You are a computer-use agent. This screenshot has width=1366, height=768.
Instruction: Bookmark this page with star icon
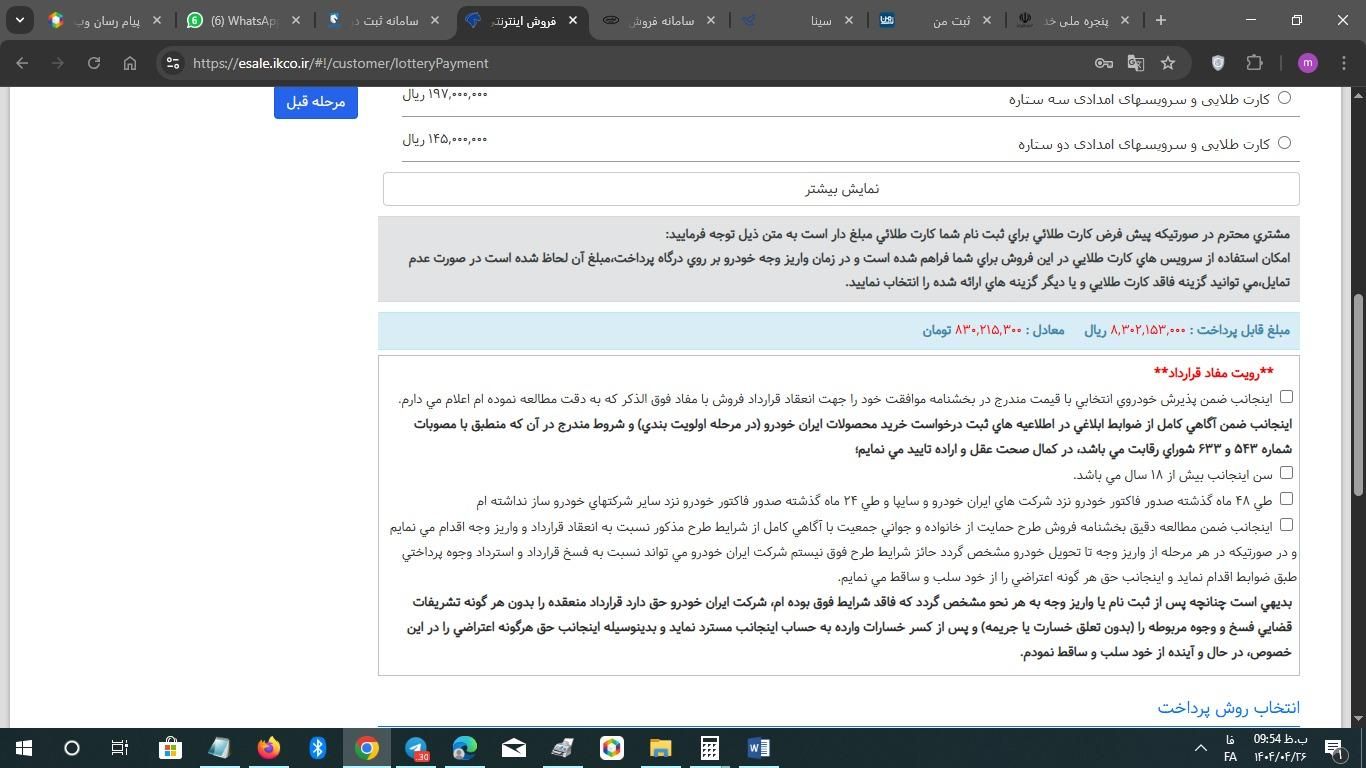coord(1168,63)
